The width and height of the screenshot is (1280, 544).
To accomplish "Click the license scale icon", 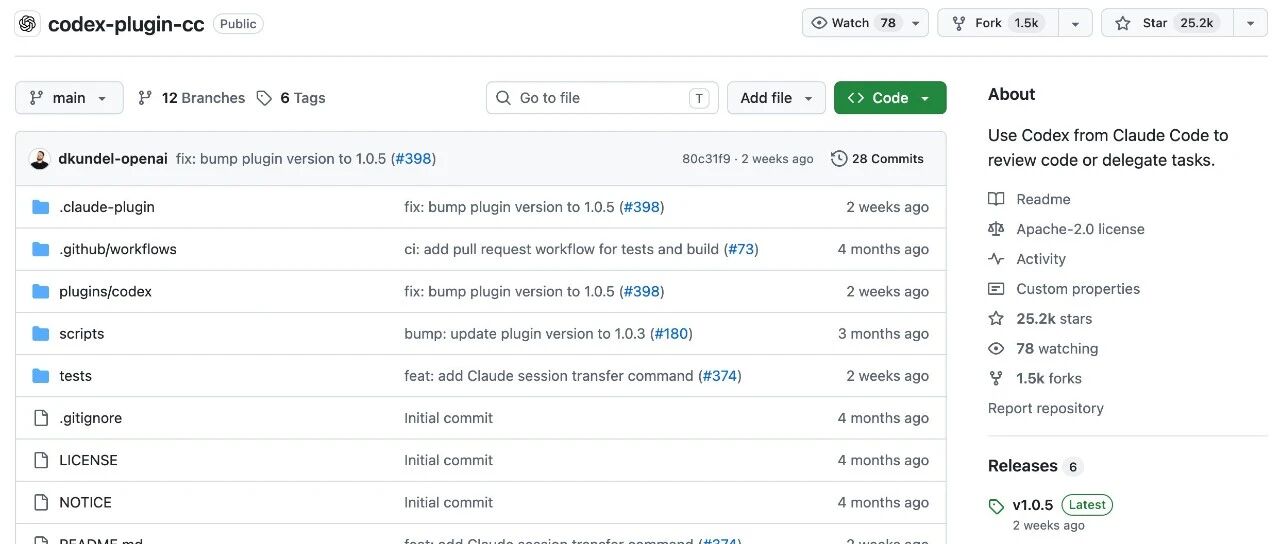I will coord(996,229).
